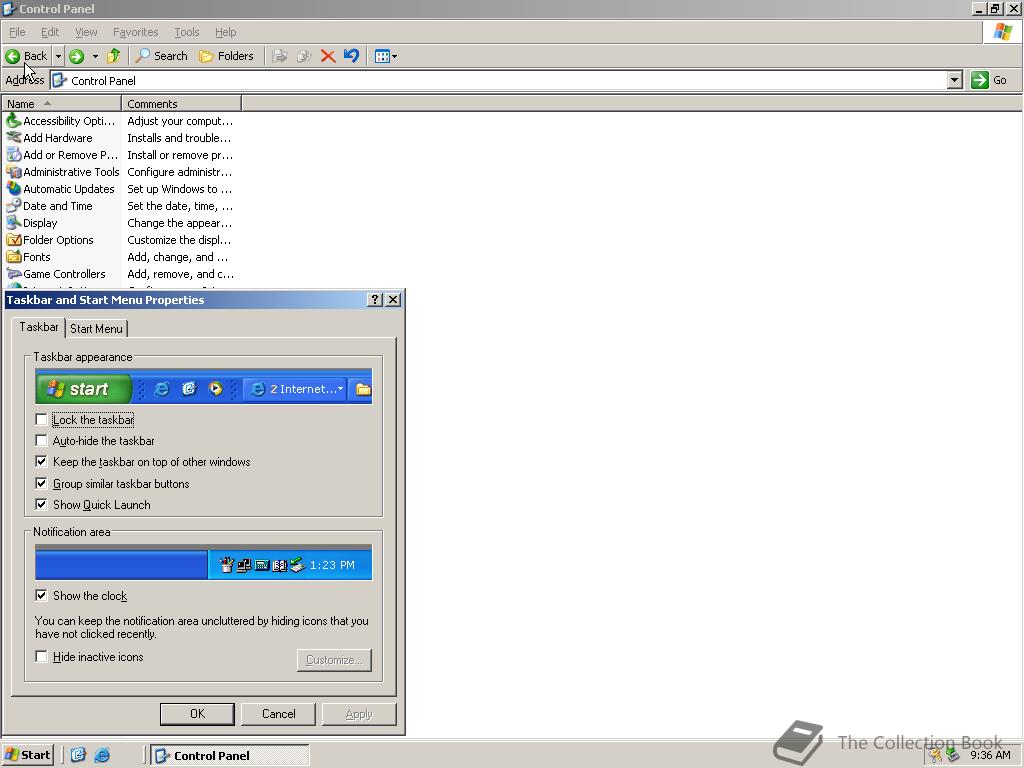Open the Help menu
The image size is (1024, 768).
[x=226, y=32]
